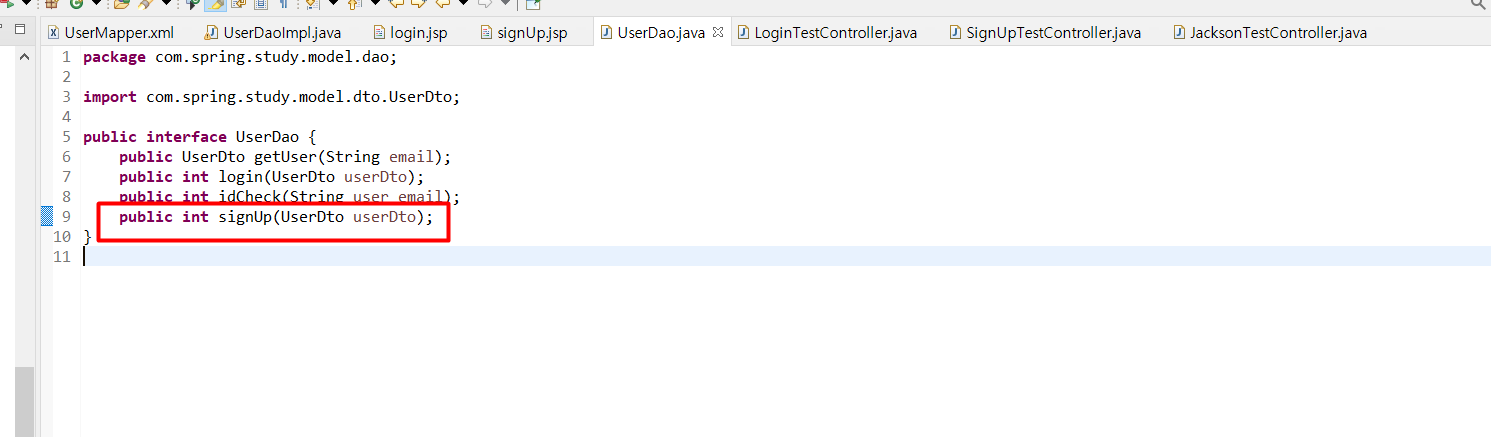
Task: Click the getUser(String email) method line
Action: pyautogui.click(x=285, y=157)
